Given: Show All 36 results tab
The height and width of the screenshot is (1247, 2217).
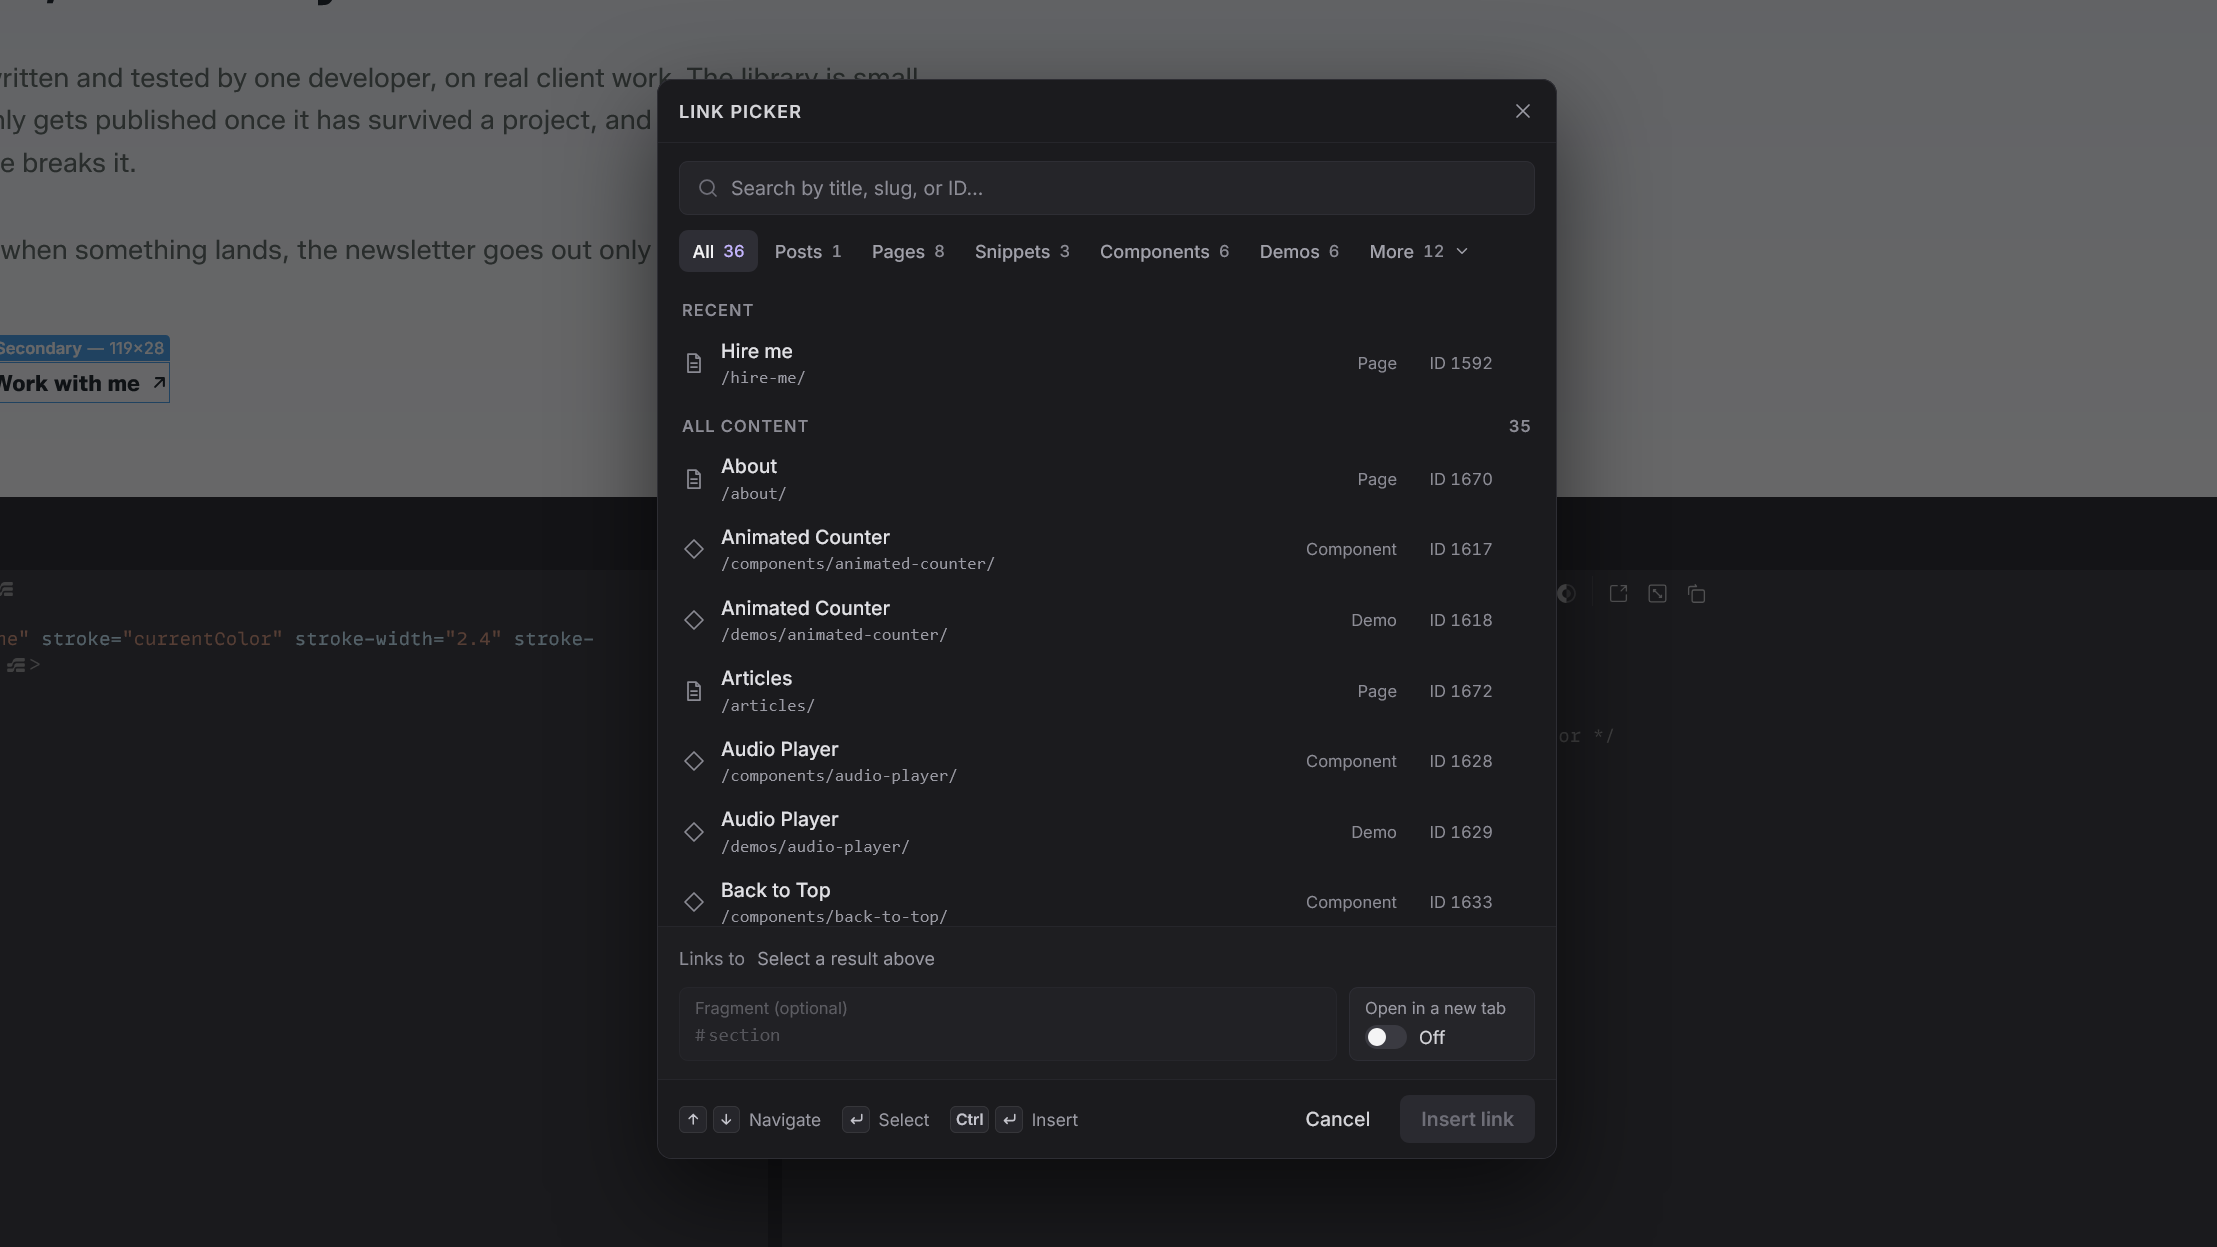Looking at the screenshot, I should (718, 251).
